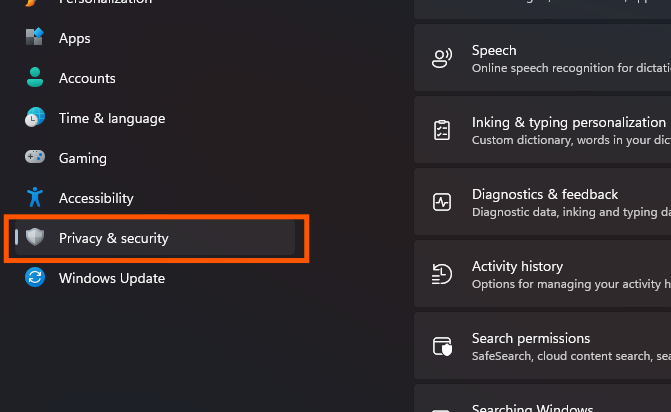Screen dimensions: 671x412
Task: Click the Diagnostics & feedback icon
Action: 442,202
